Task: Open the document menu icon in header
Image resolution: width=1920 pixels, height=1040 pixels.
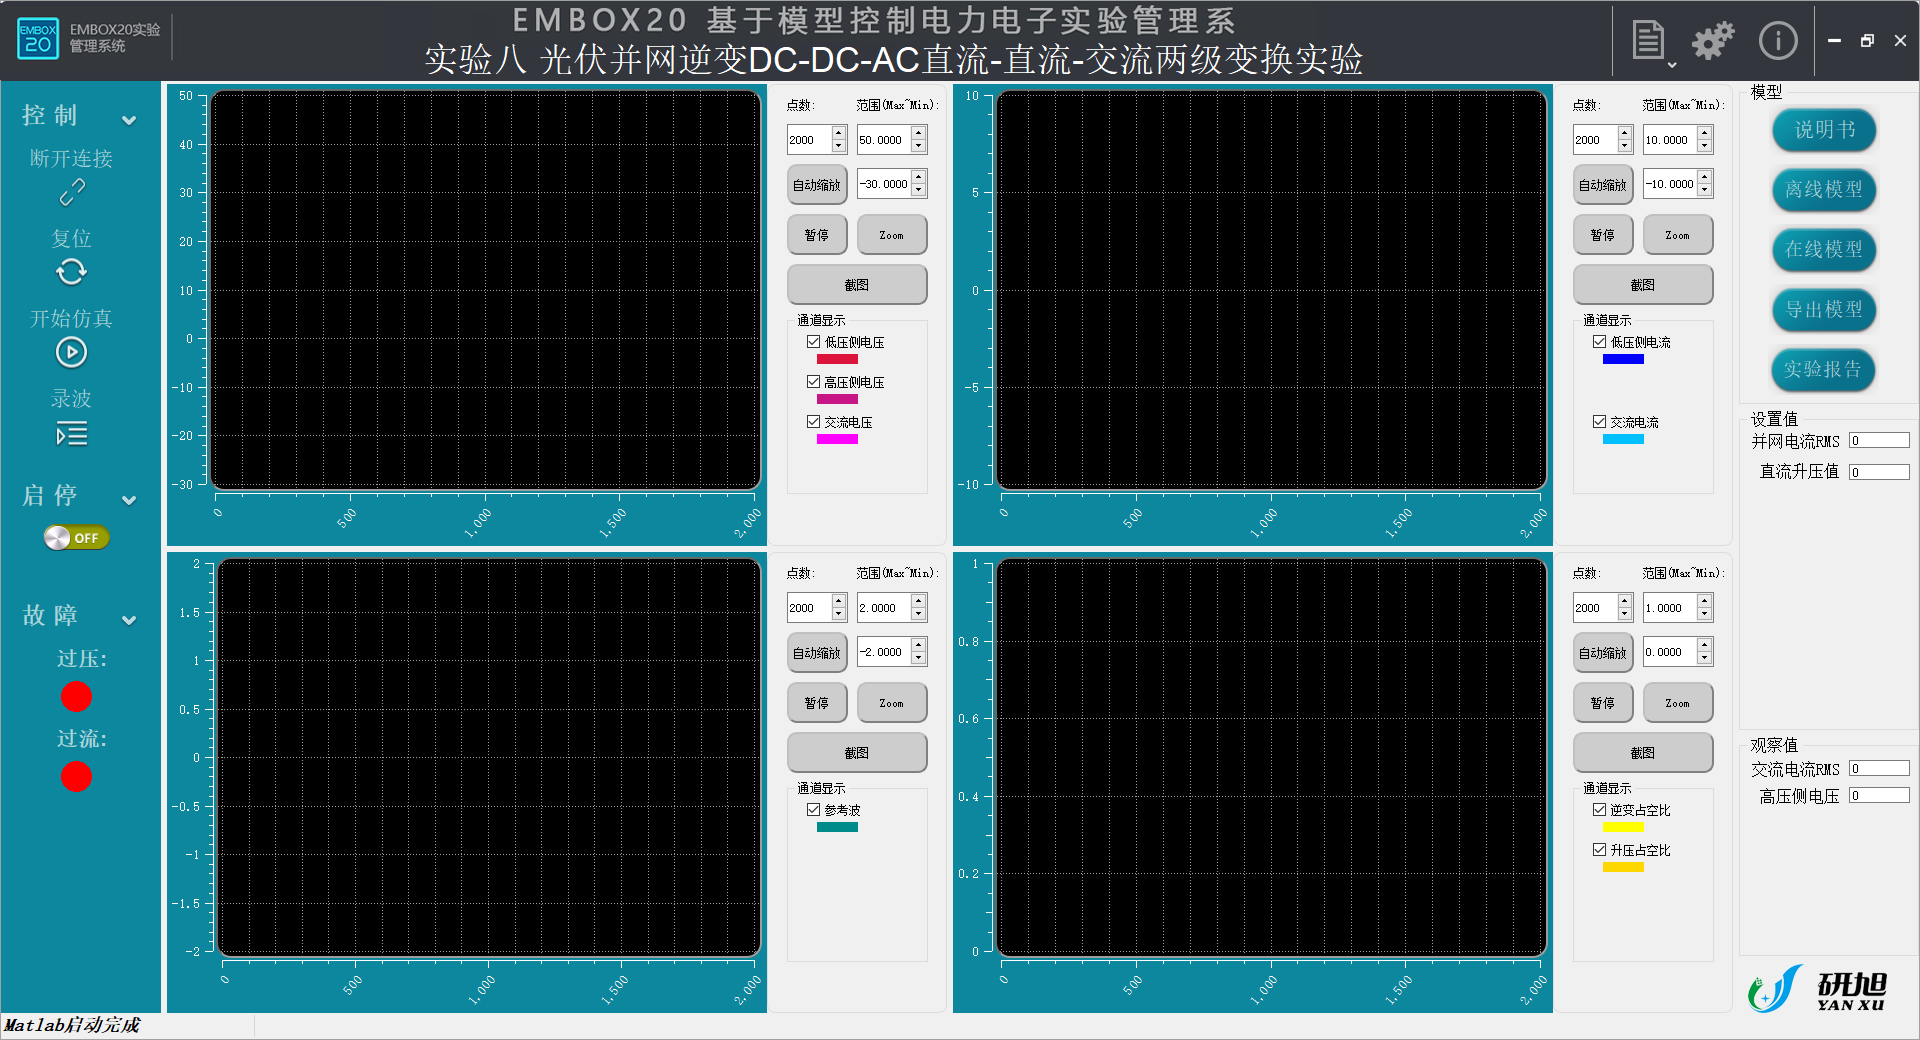Action: pos(1647,41)
